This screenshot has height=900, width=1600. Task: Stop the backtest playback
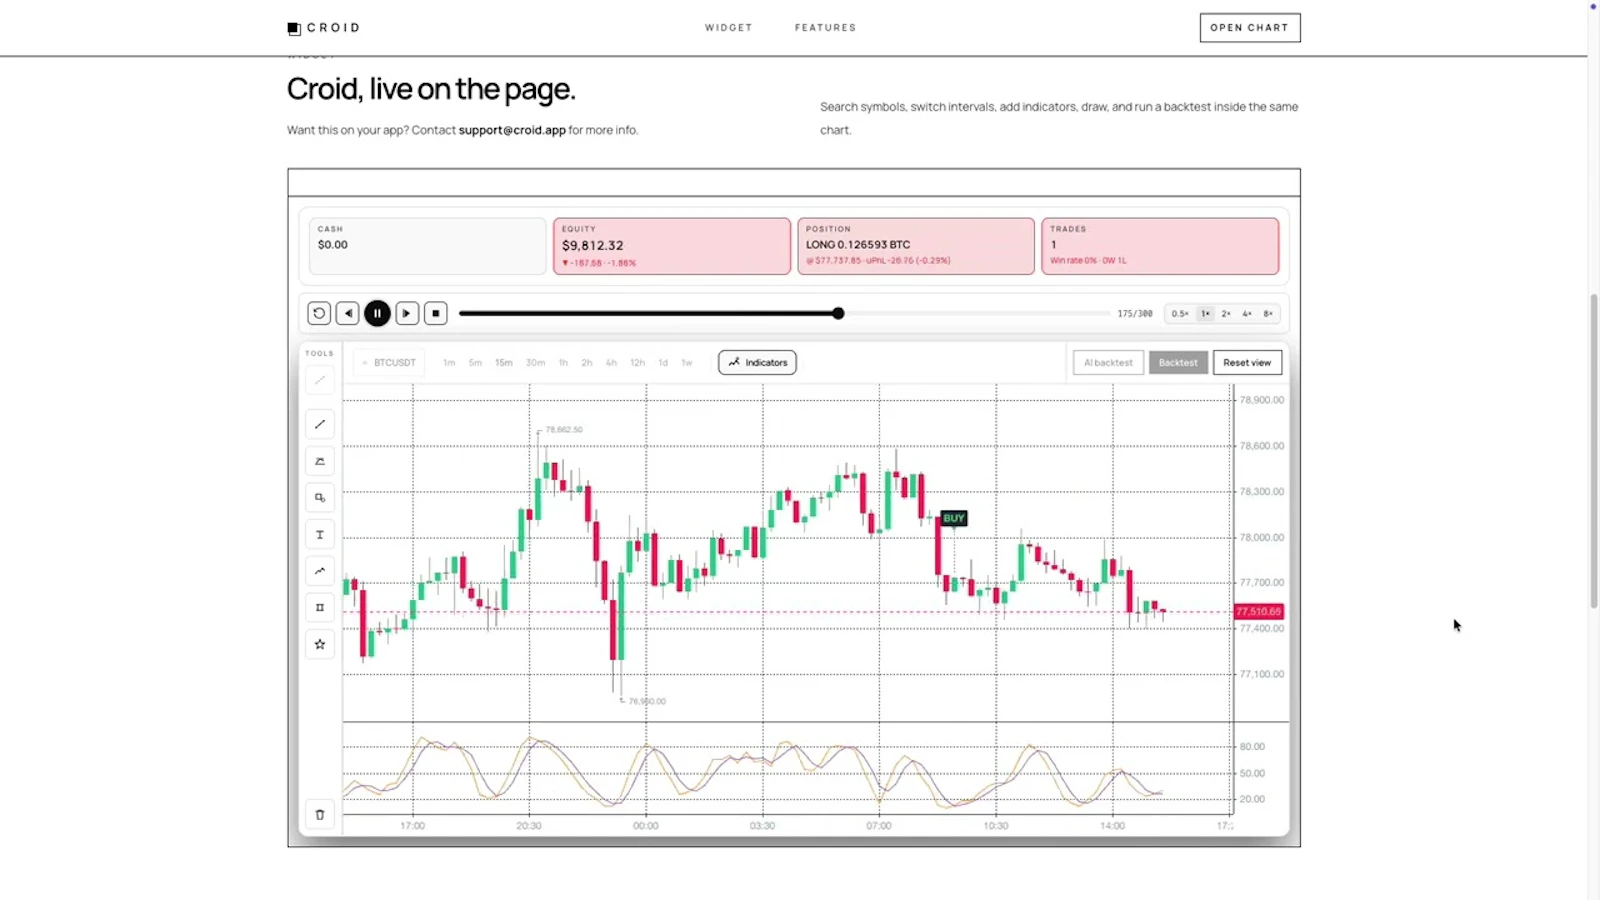(x=436, y=314)
